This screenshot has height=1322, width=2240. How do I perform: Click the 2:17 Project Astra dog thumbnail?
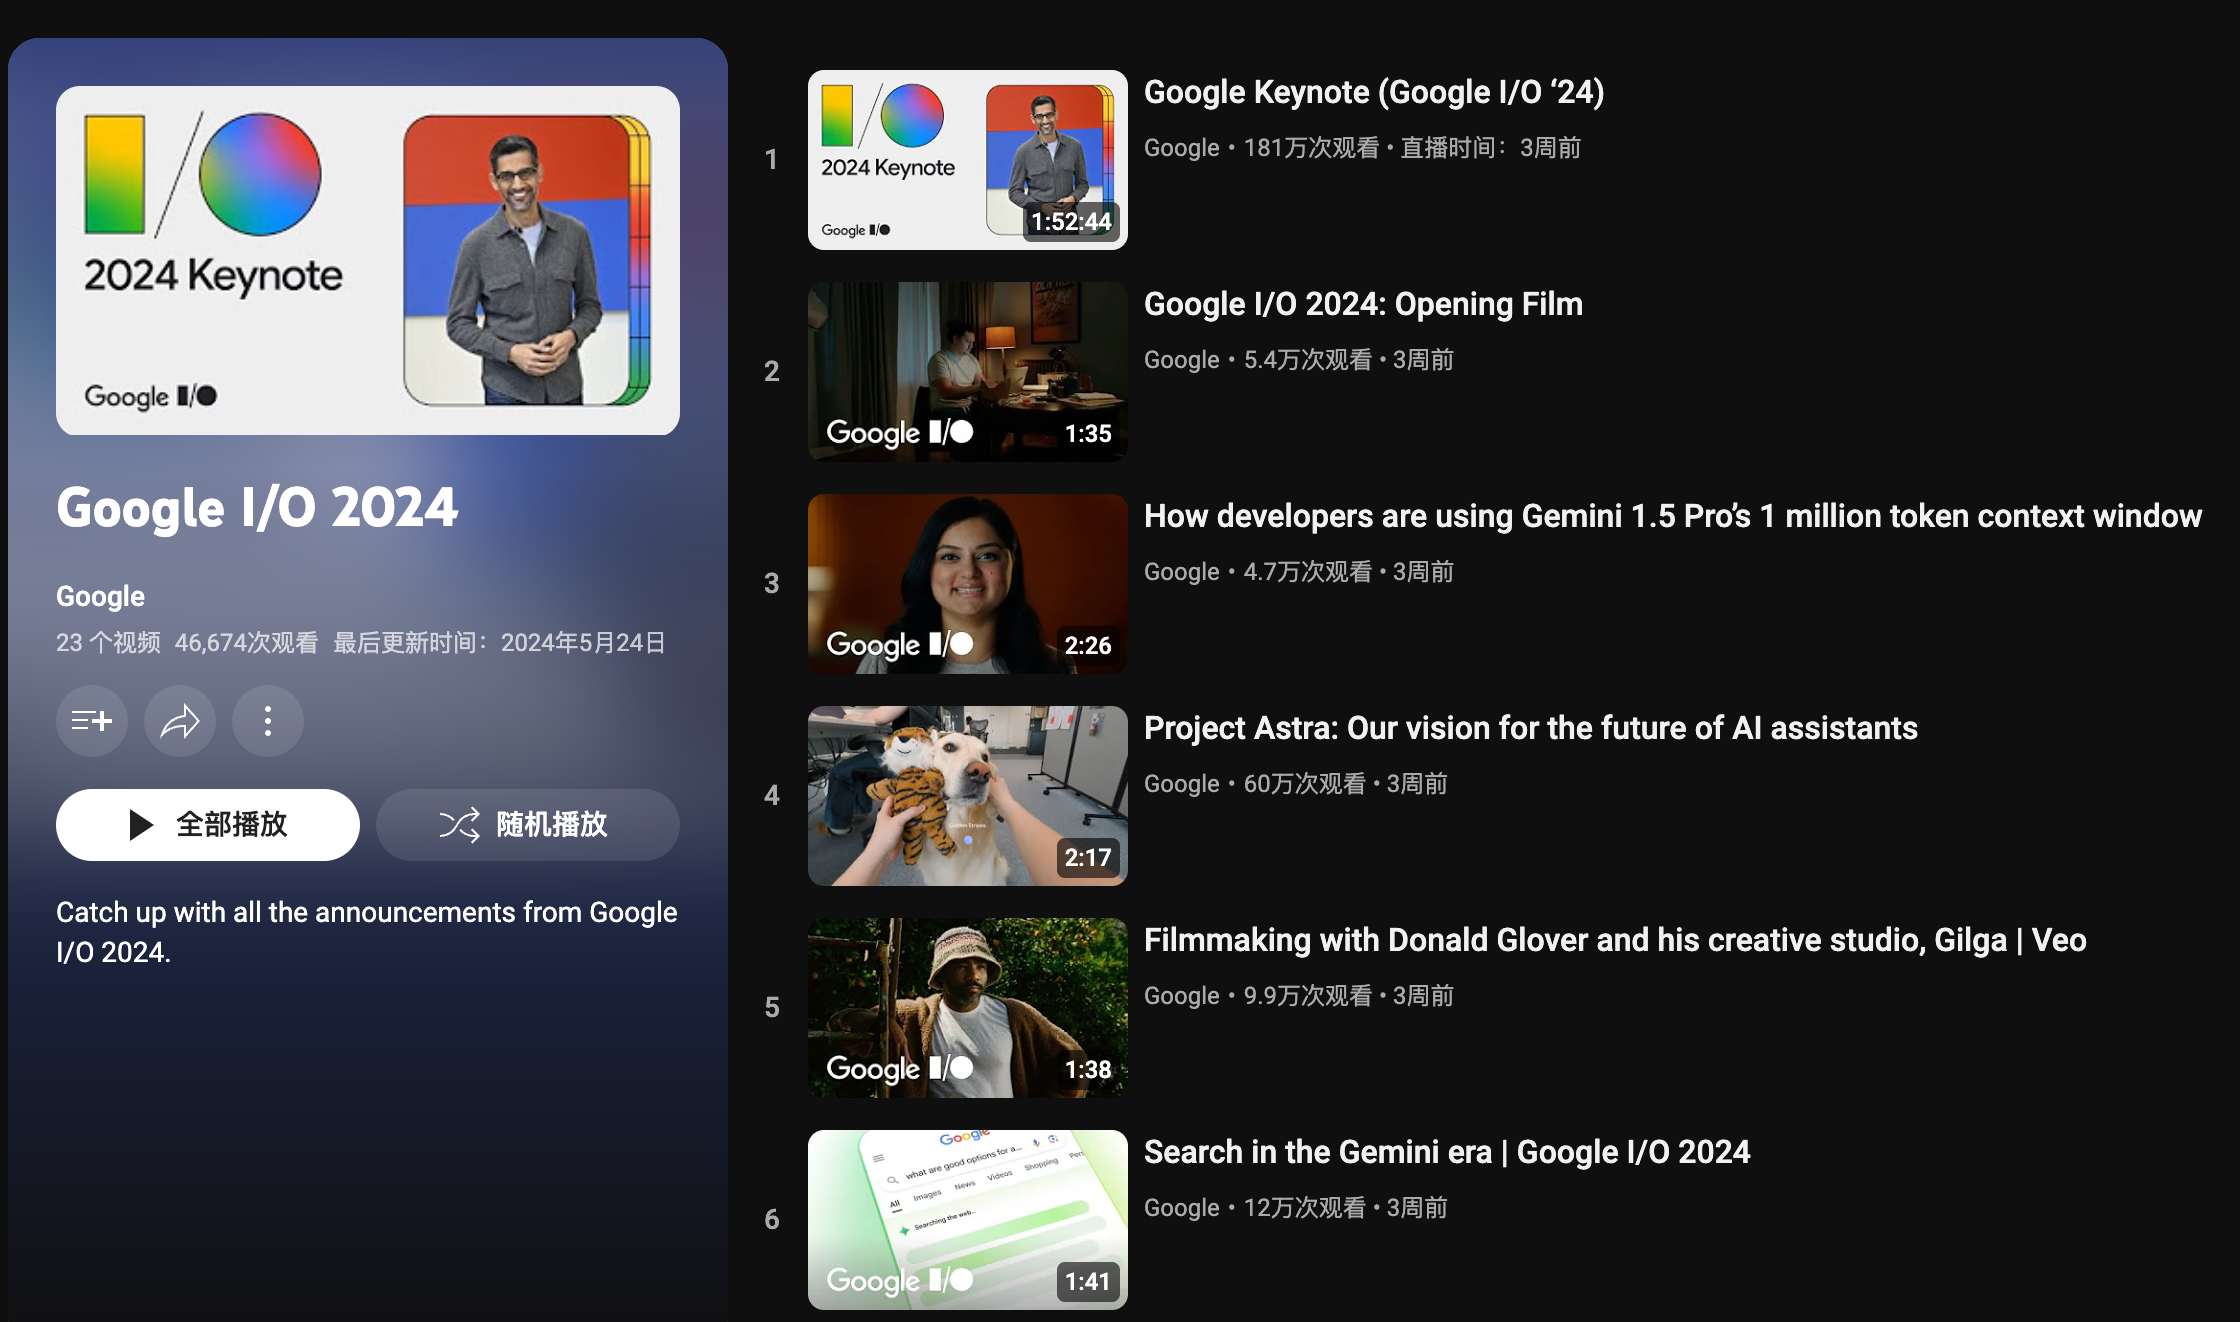968,796
